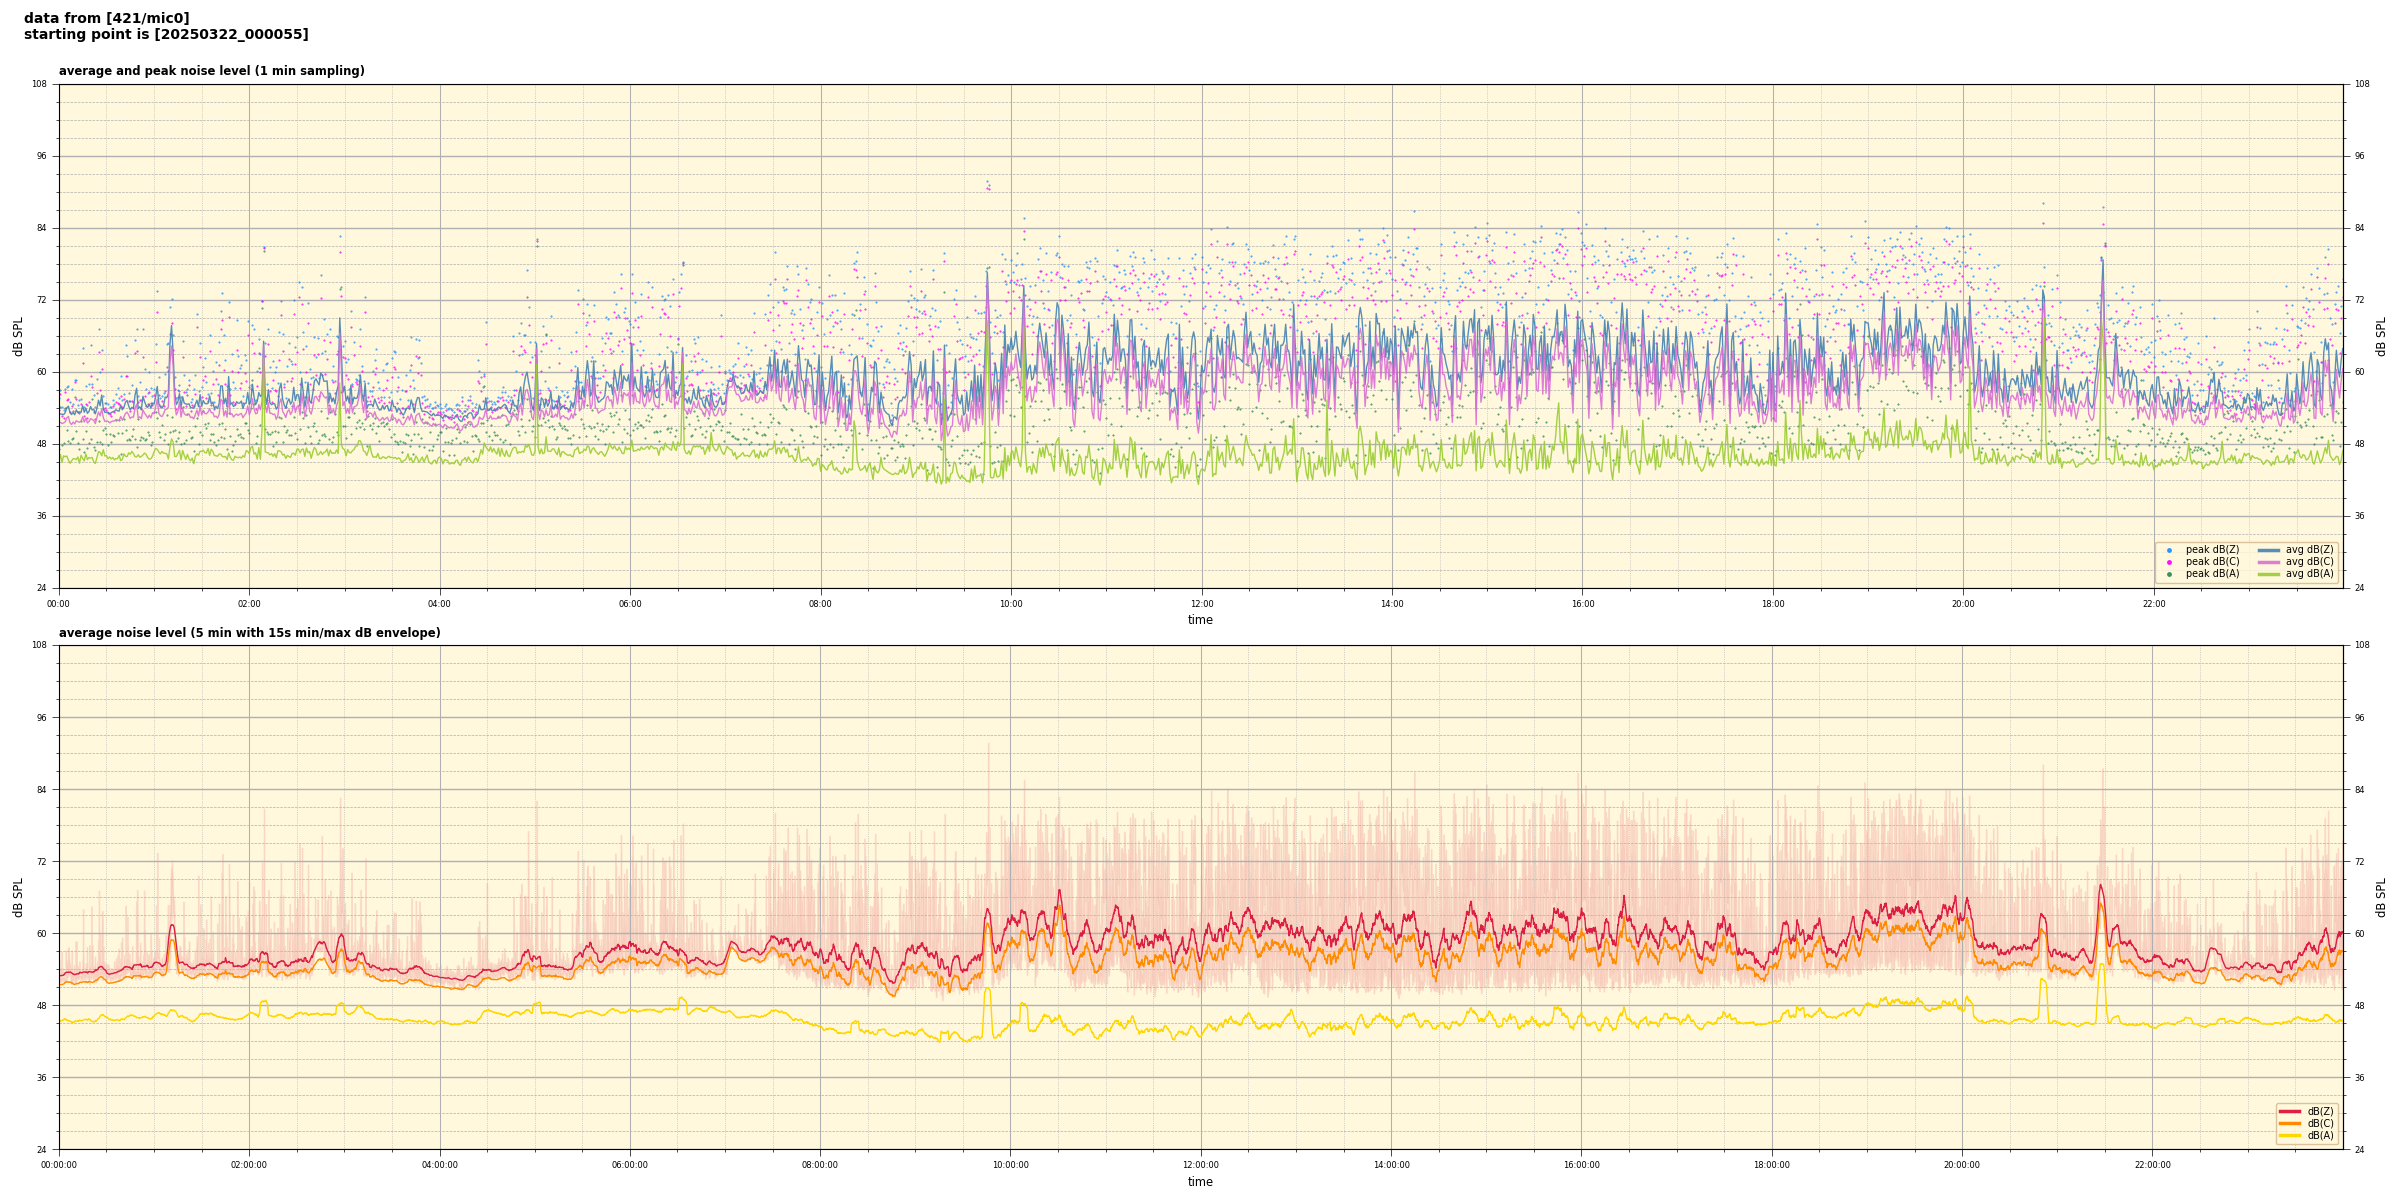Viewport: 2400px width, 1200px height.
Task: Click the peak dB(Z) blue legend marker
Action: tap(2169, 550)
